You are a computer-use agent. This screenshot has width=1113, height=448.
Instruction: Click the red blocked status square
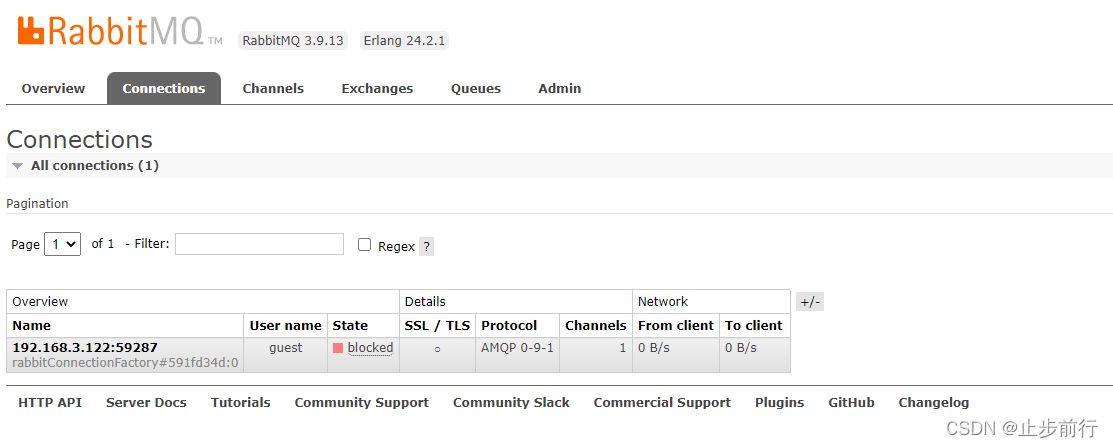[x=338, y=348]
